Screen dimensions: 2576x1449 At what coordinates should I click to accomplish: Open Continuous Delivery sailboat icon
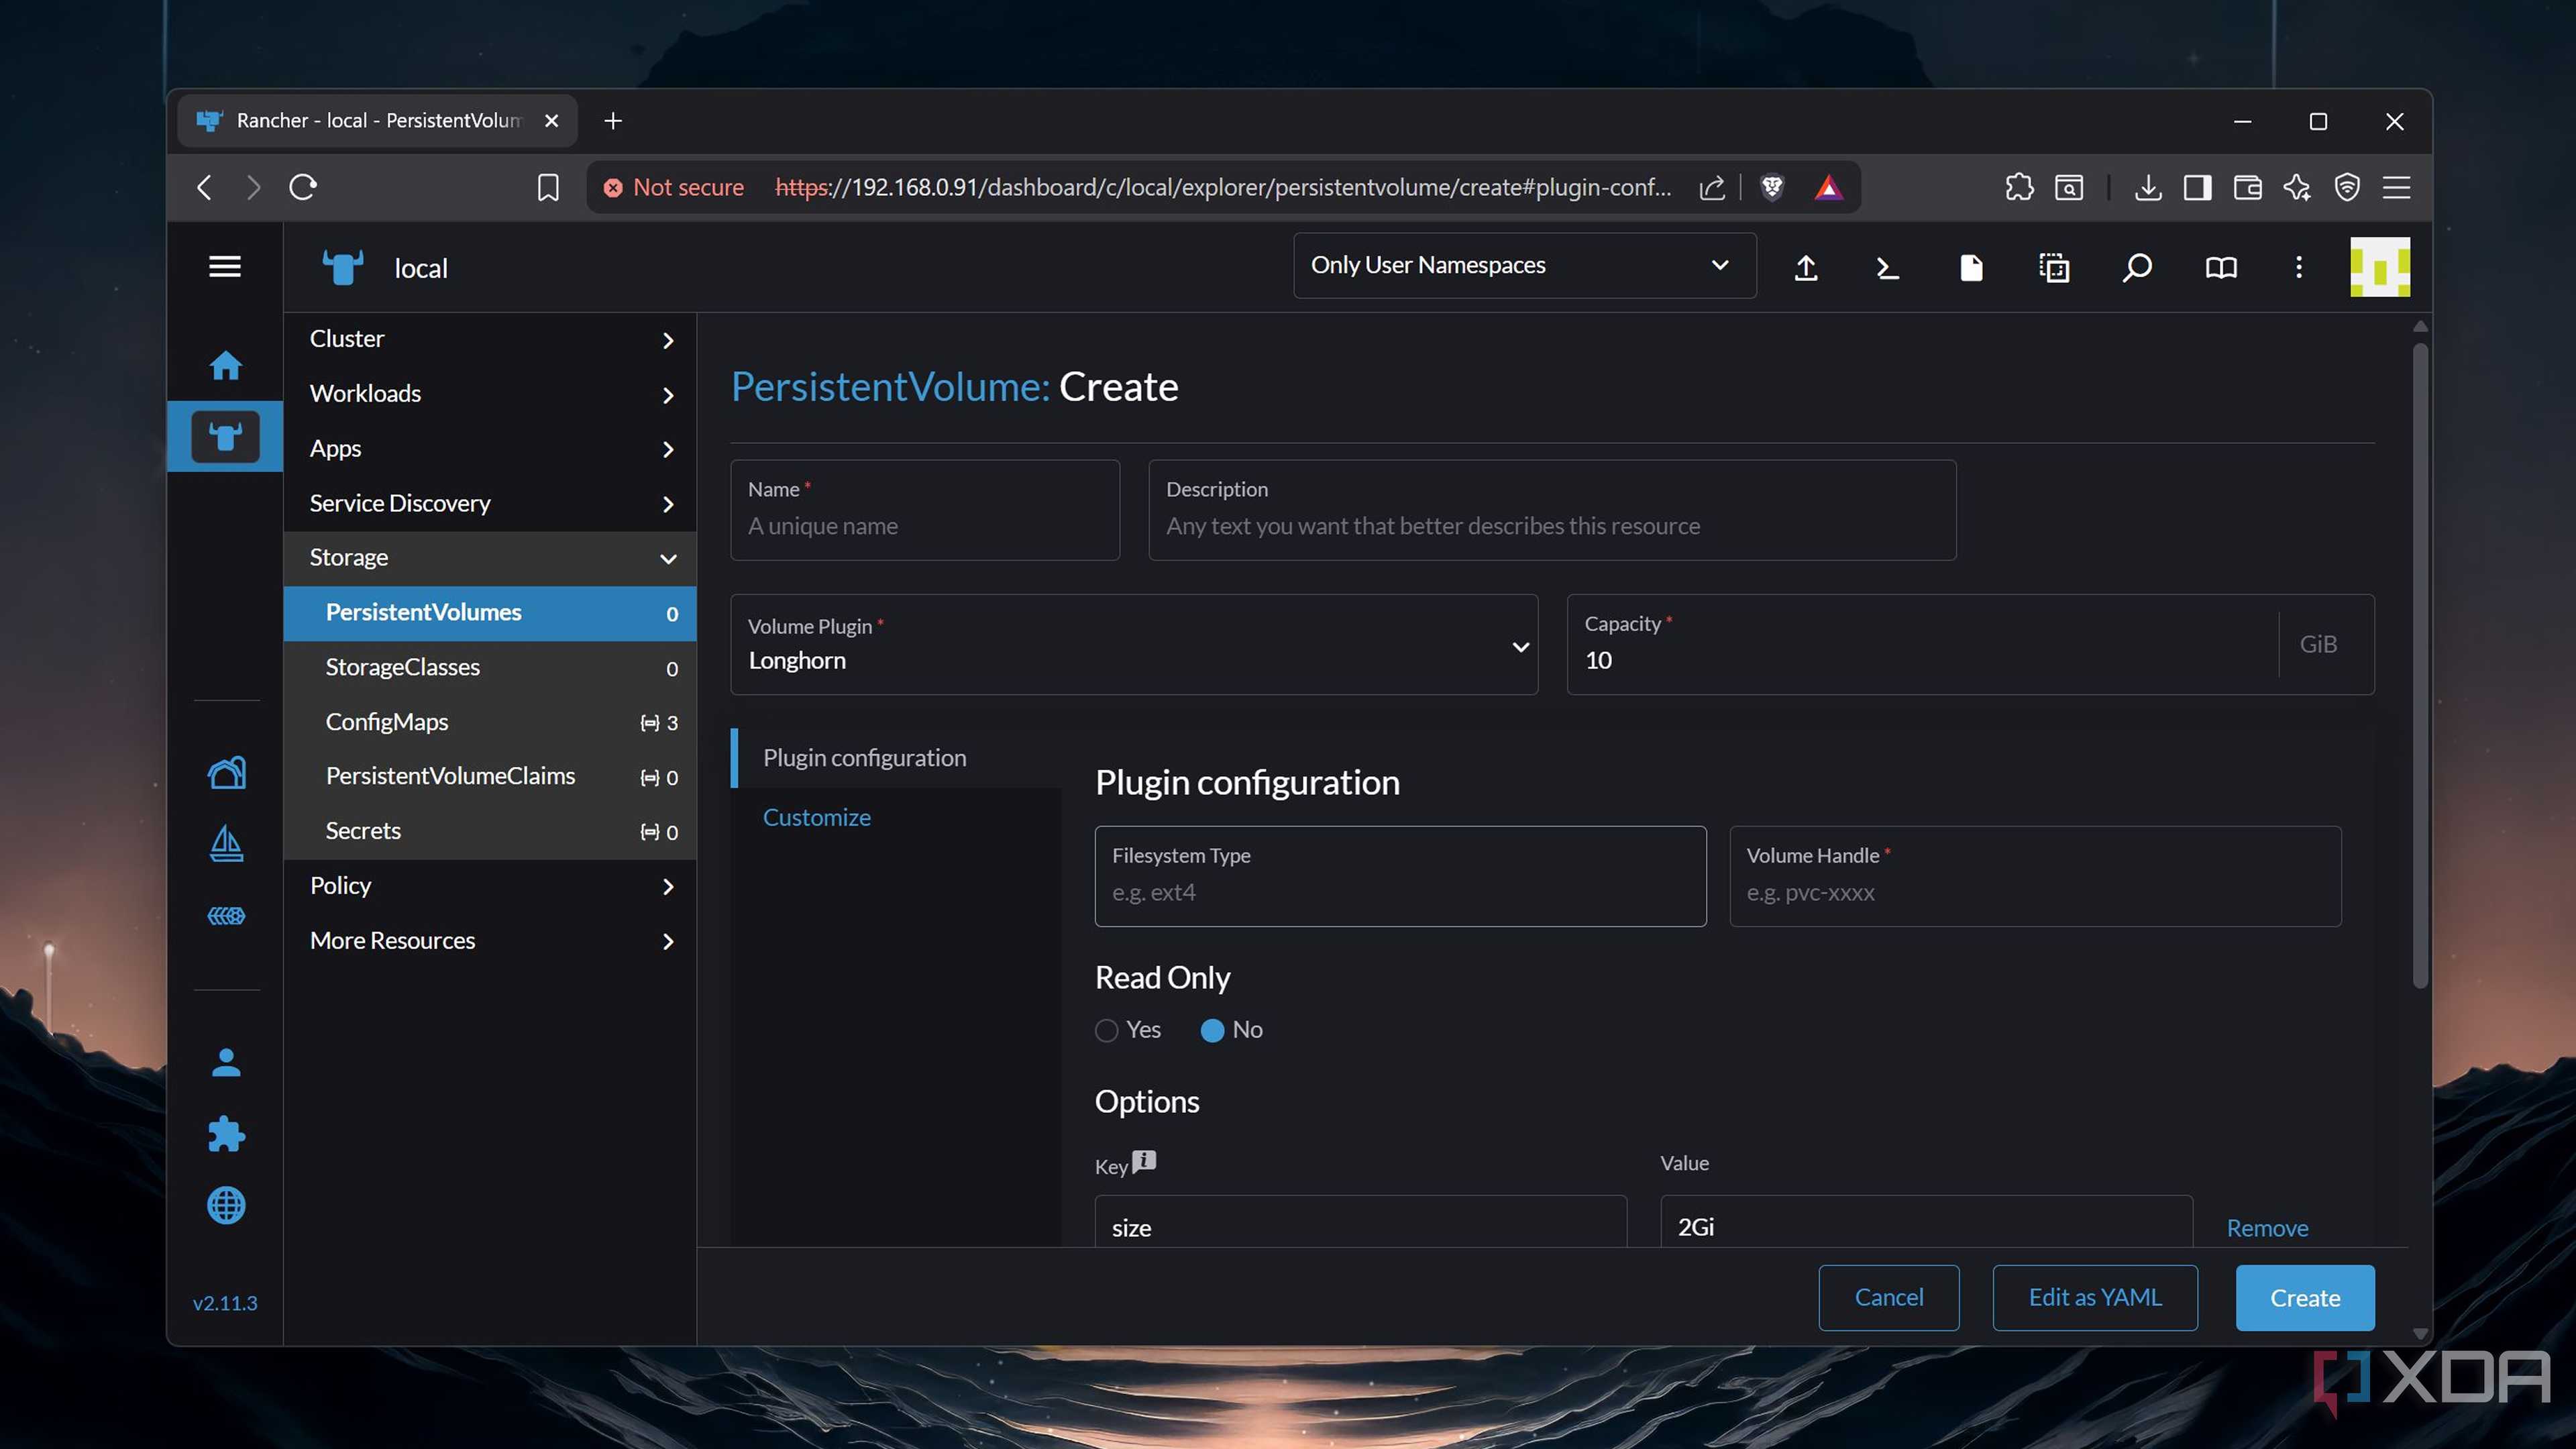(226, 844)
